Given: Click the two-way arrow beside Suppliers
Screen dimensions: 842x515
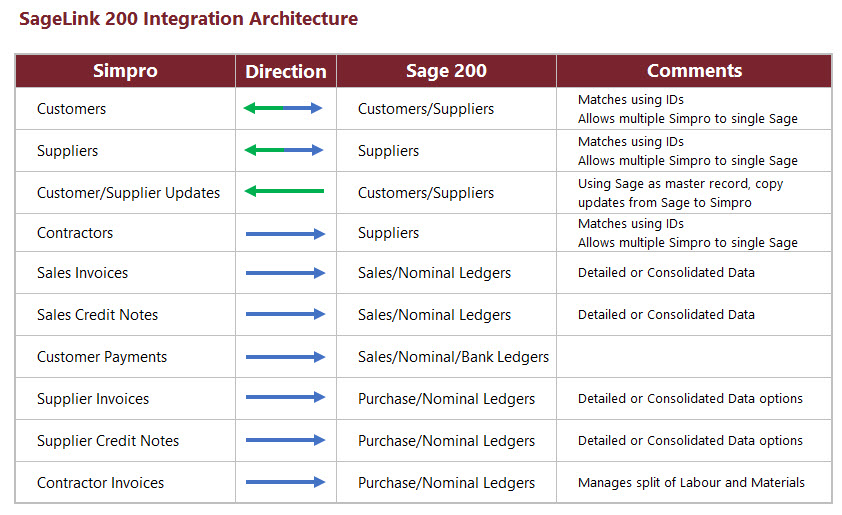Looking at the screenshot, I should click(x=284, y=150).
